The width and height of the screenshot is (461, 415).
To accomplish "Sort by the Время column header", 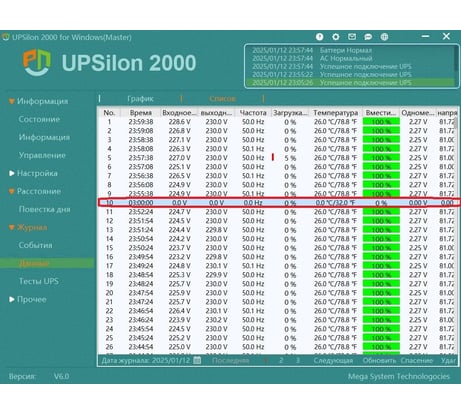I will (140, 113).
